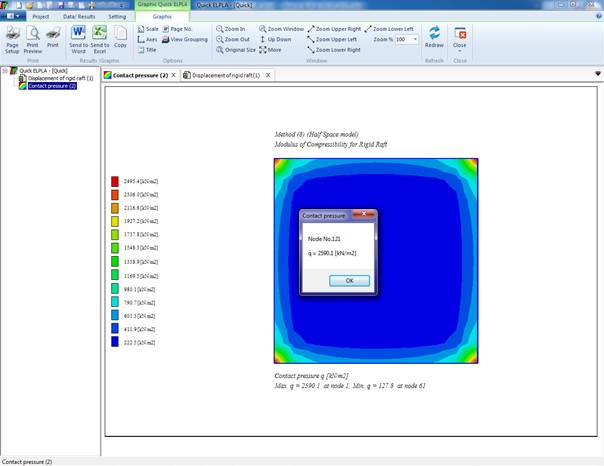Open Page Setup in the Print group
This screenshot has width=604, height=466.
(12, 40)
